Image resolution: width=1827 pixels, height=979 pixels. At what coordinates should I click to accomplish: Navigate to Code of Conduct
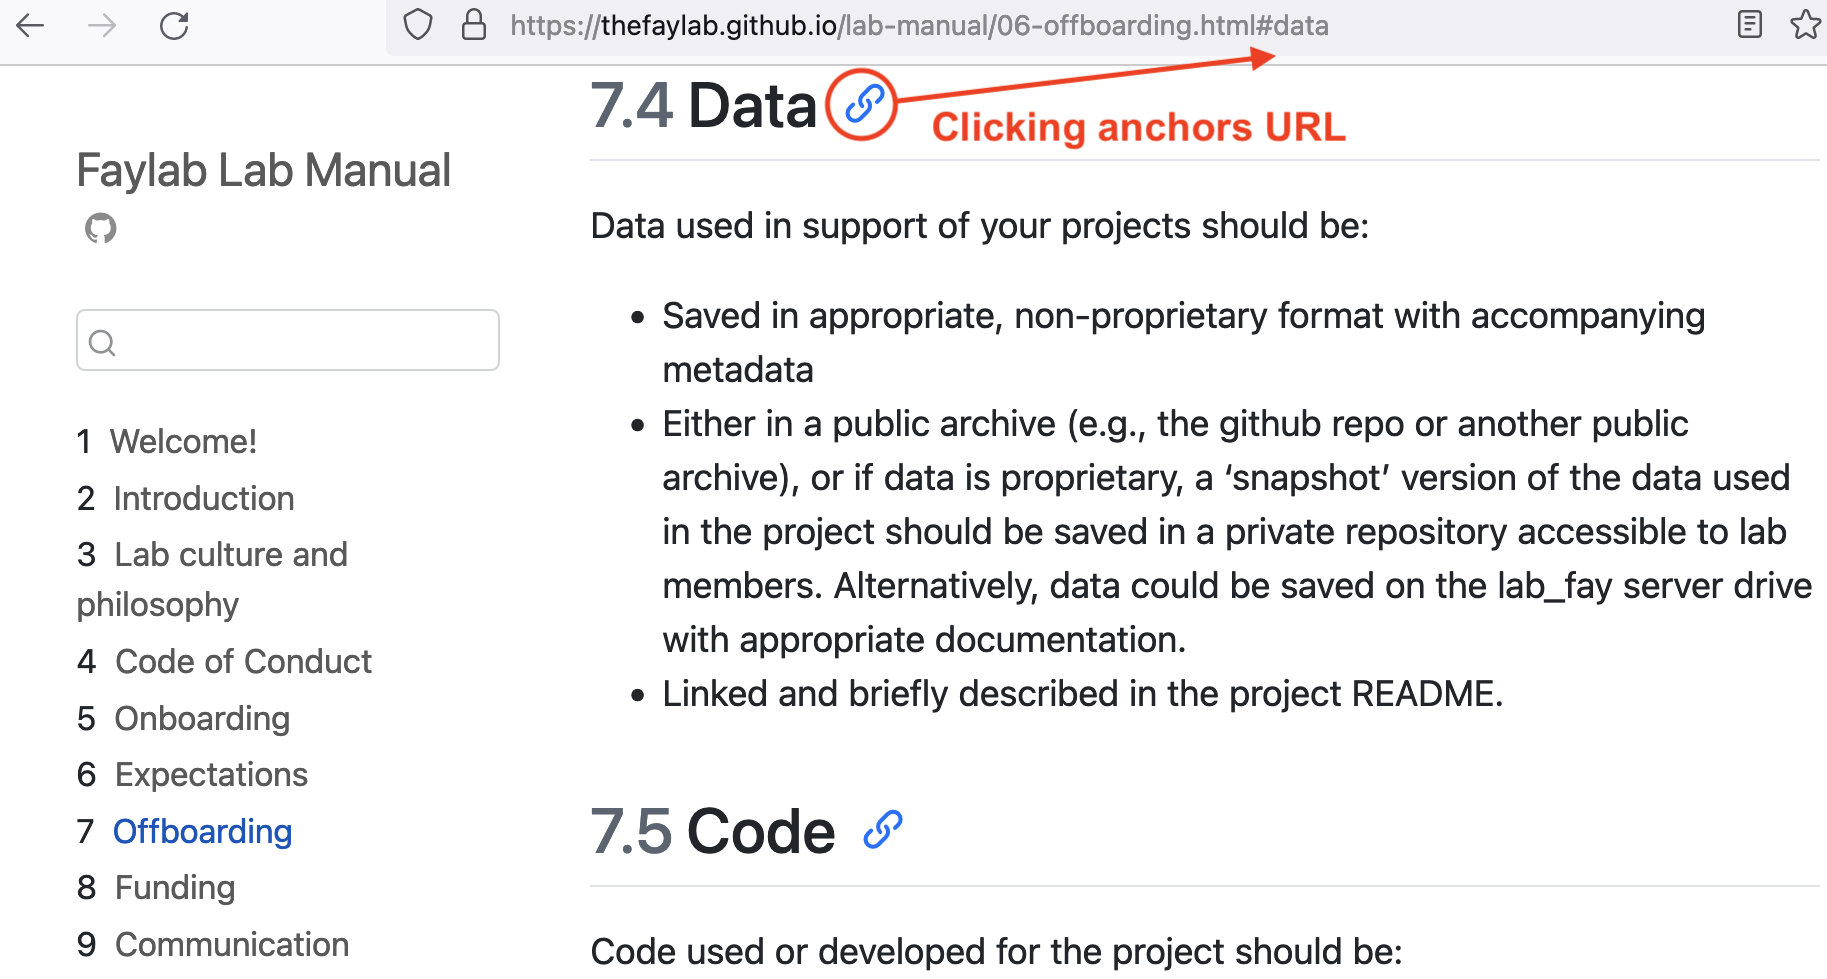(x=242, y=661)
